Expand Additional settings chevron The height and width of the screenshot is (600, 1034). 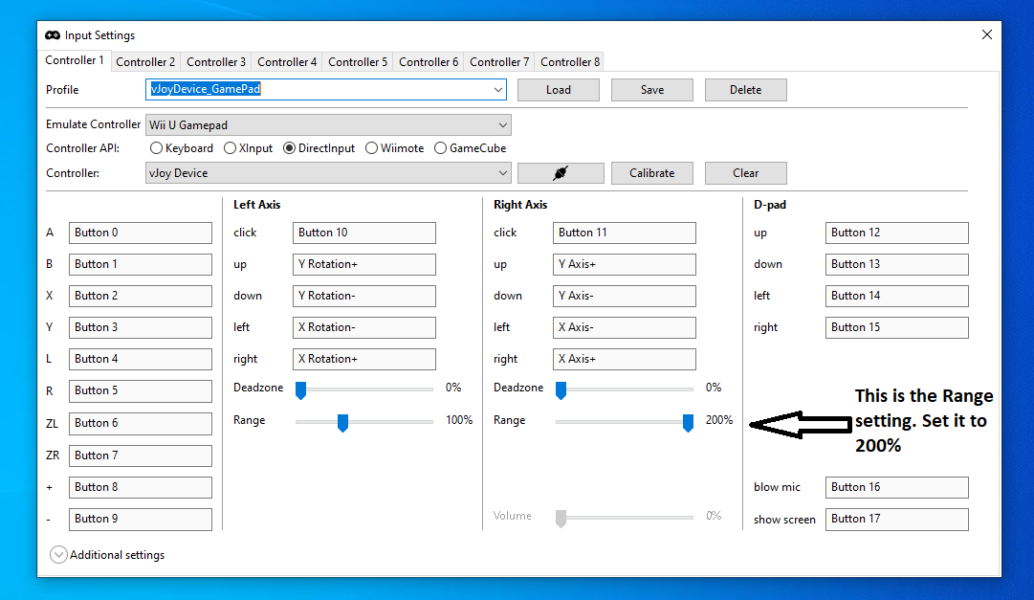coord(58,555)
